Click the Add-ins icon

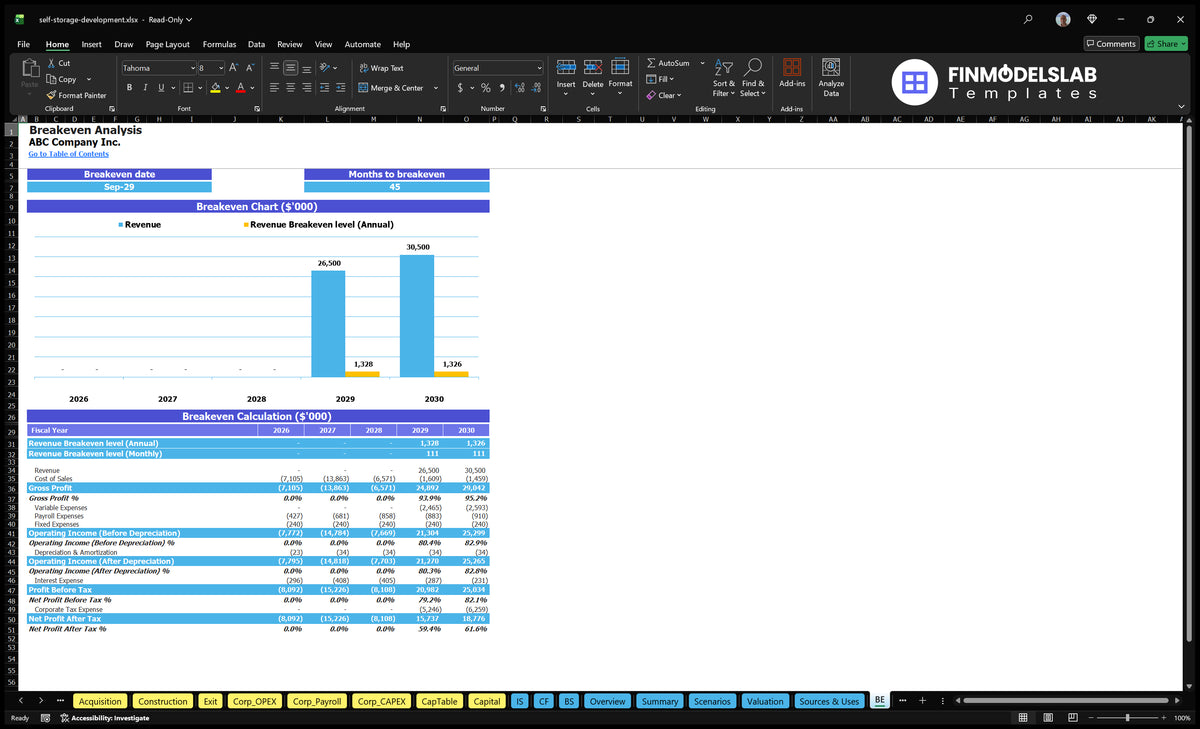coord(792,67)
